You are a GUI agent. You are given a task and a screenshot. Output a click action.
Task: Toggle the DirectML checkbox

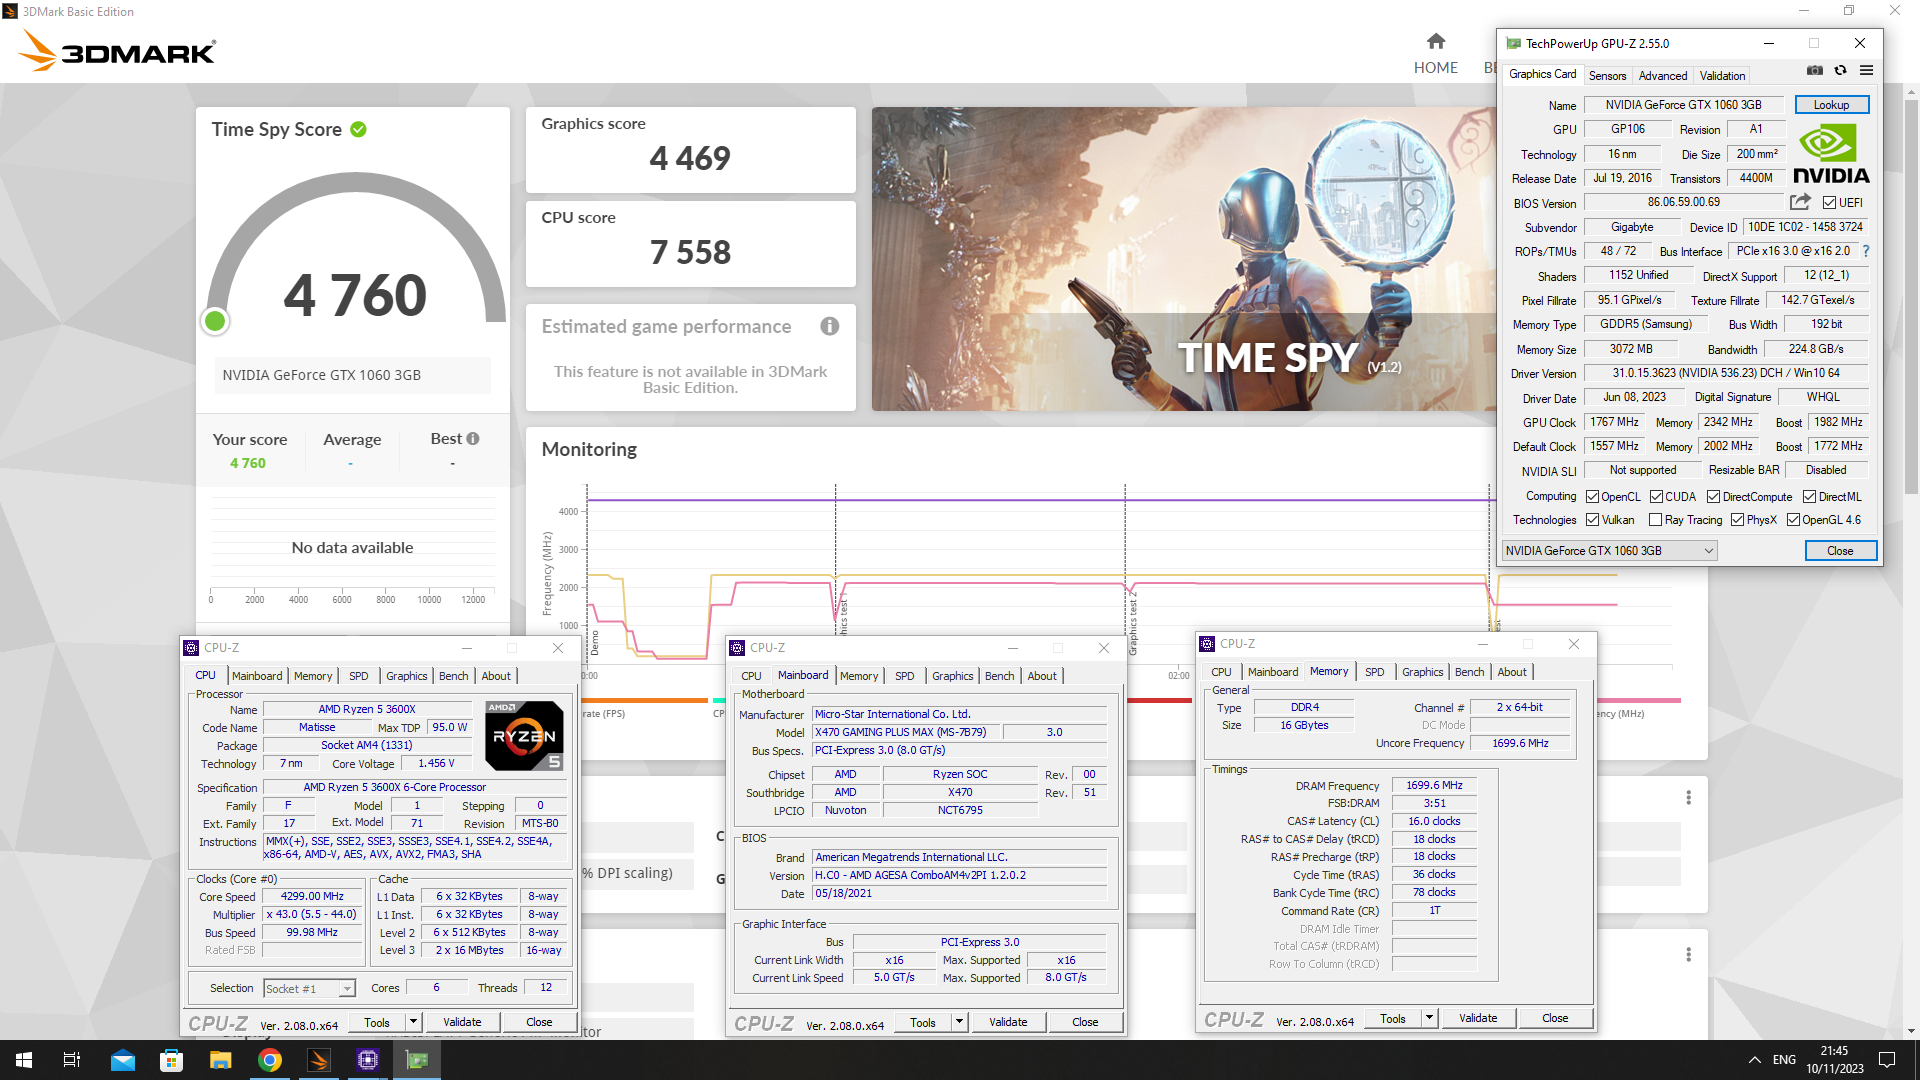[x=1809, y=497]
